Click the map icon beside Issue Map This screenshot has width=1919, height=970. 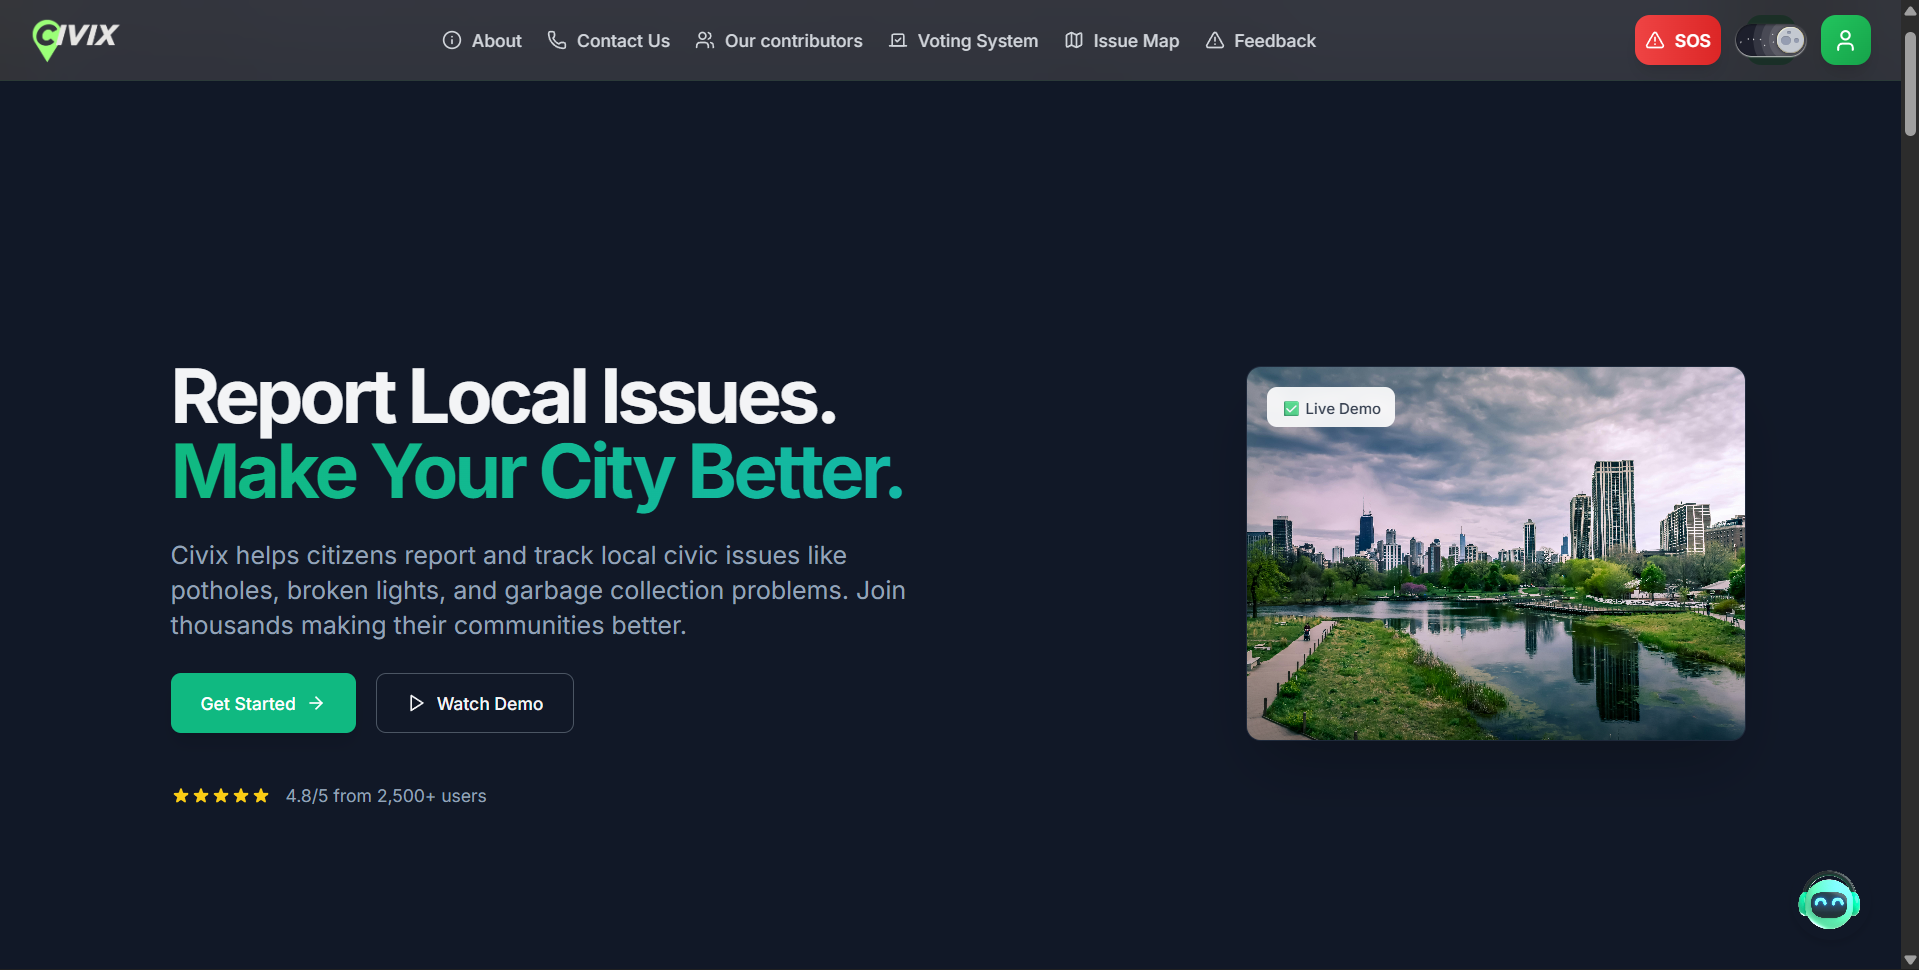pos(1074,40)
